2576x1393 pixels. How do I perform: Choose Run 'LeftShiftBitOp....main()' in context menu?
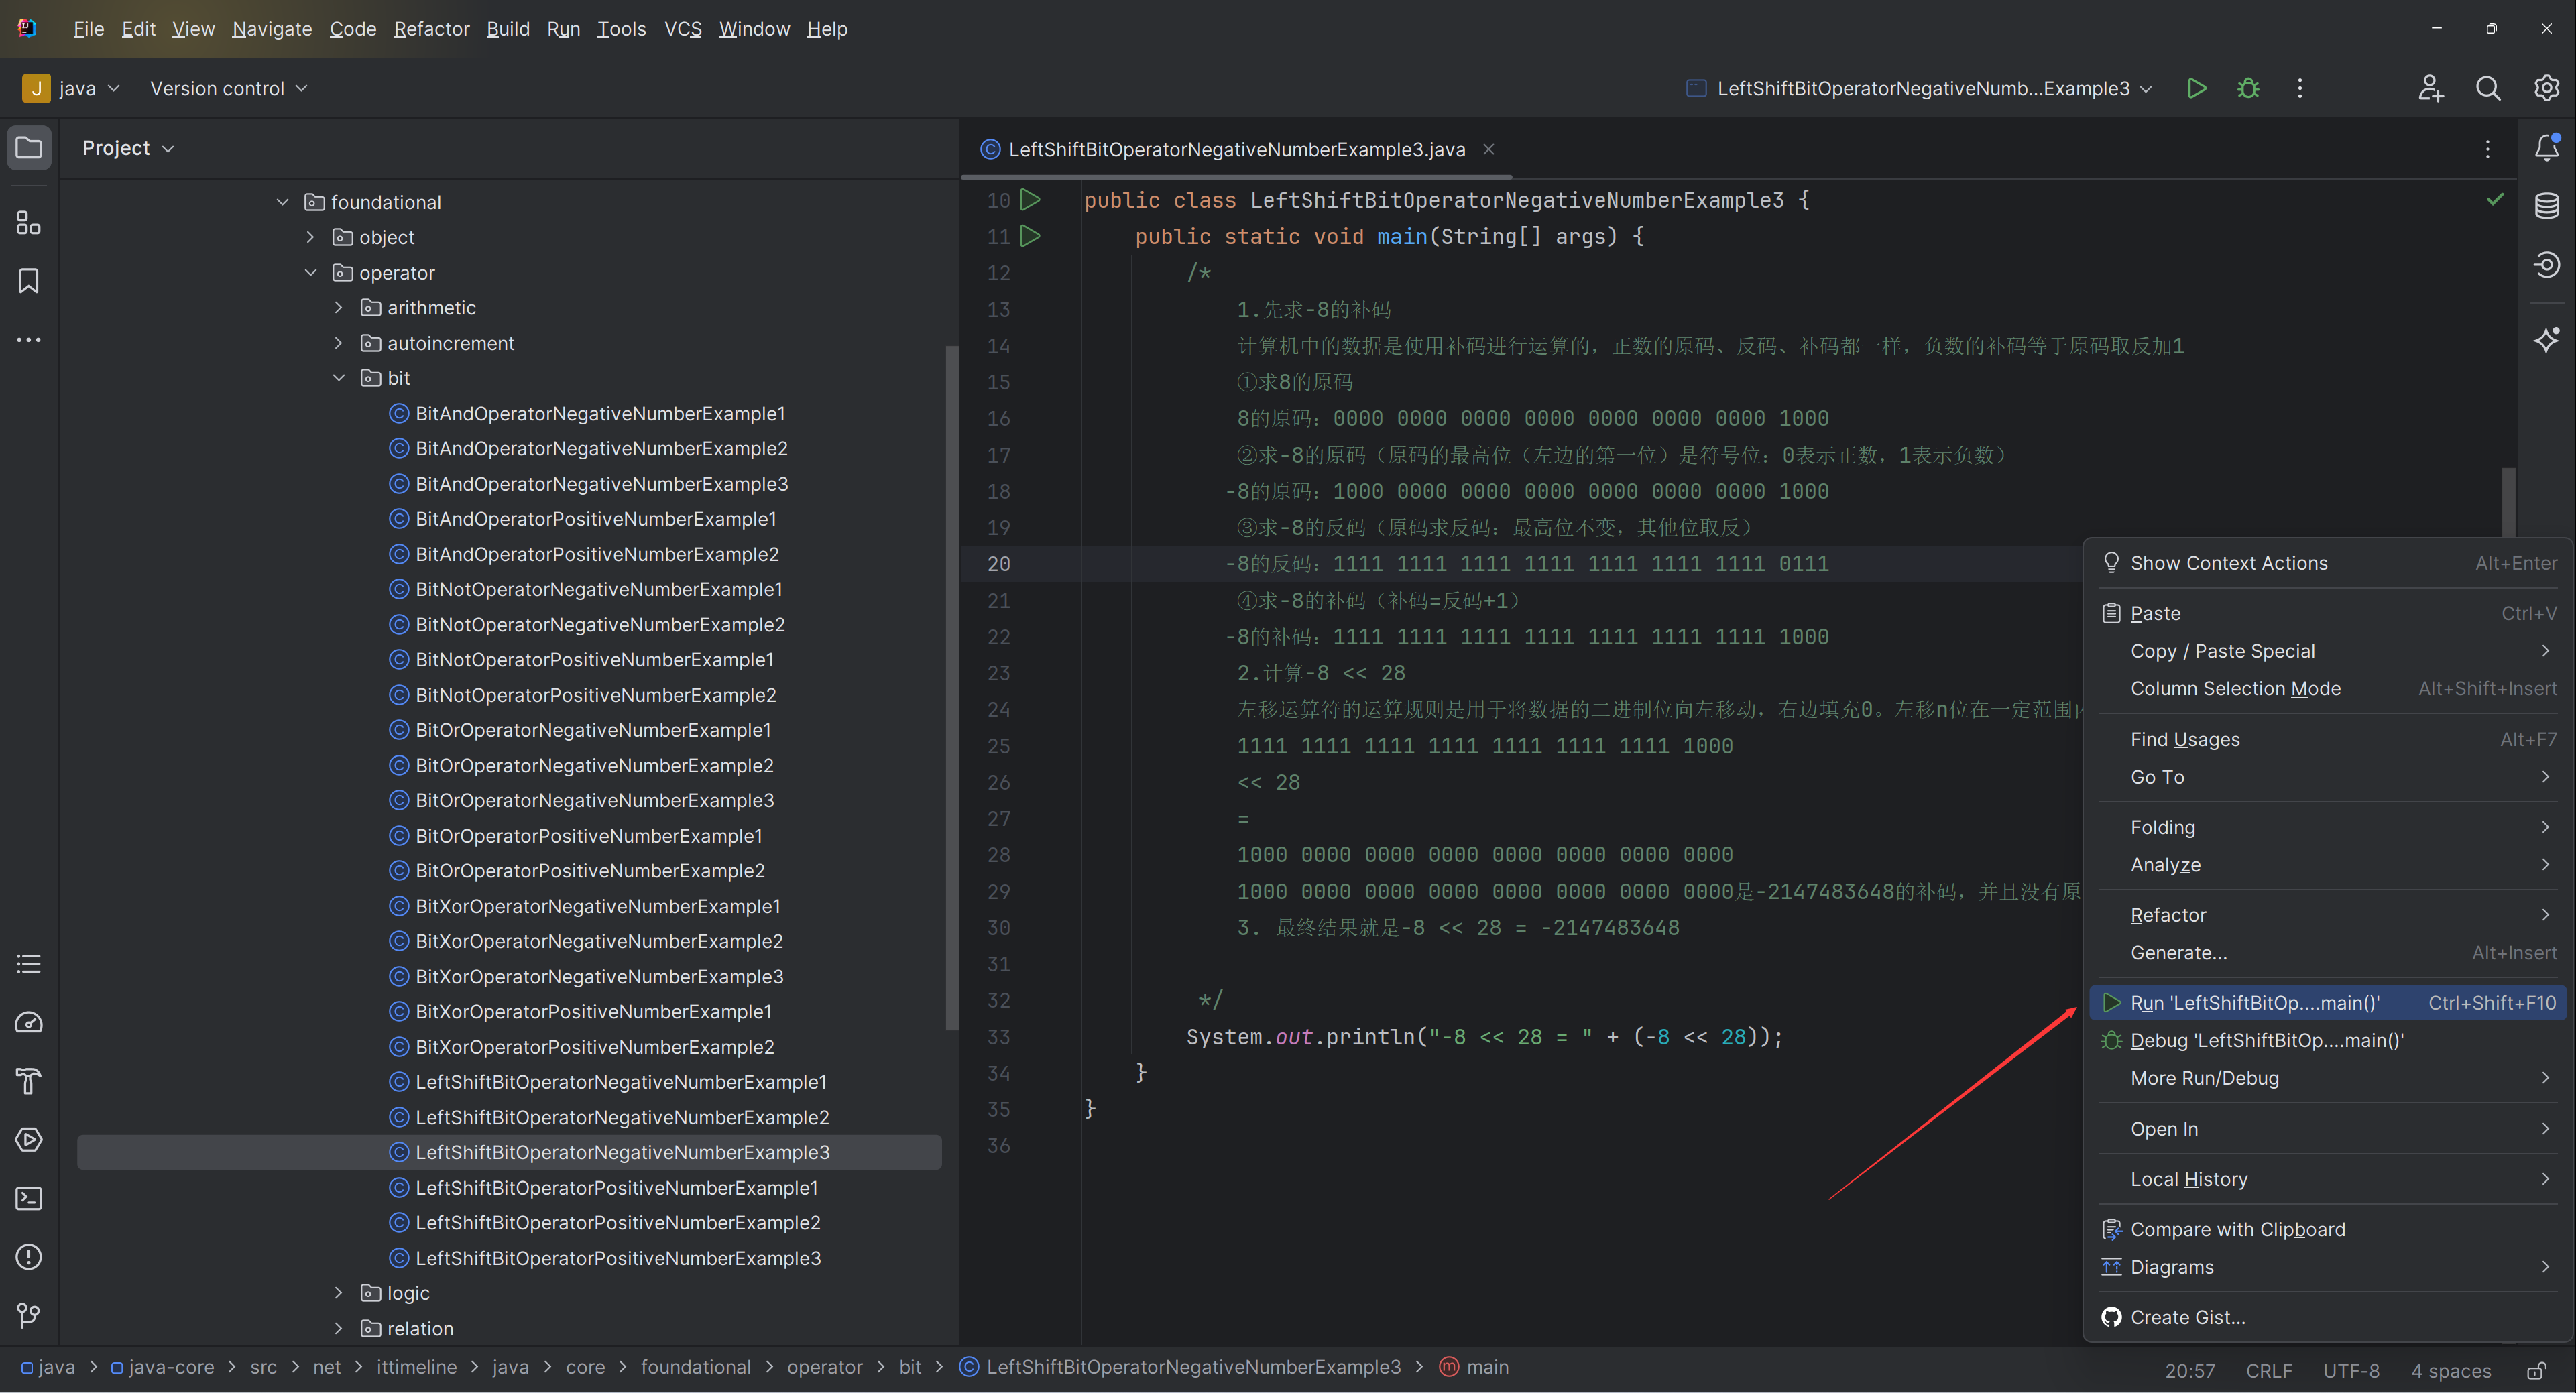coord(2328,1003)
